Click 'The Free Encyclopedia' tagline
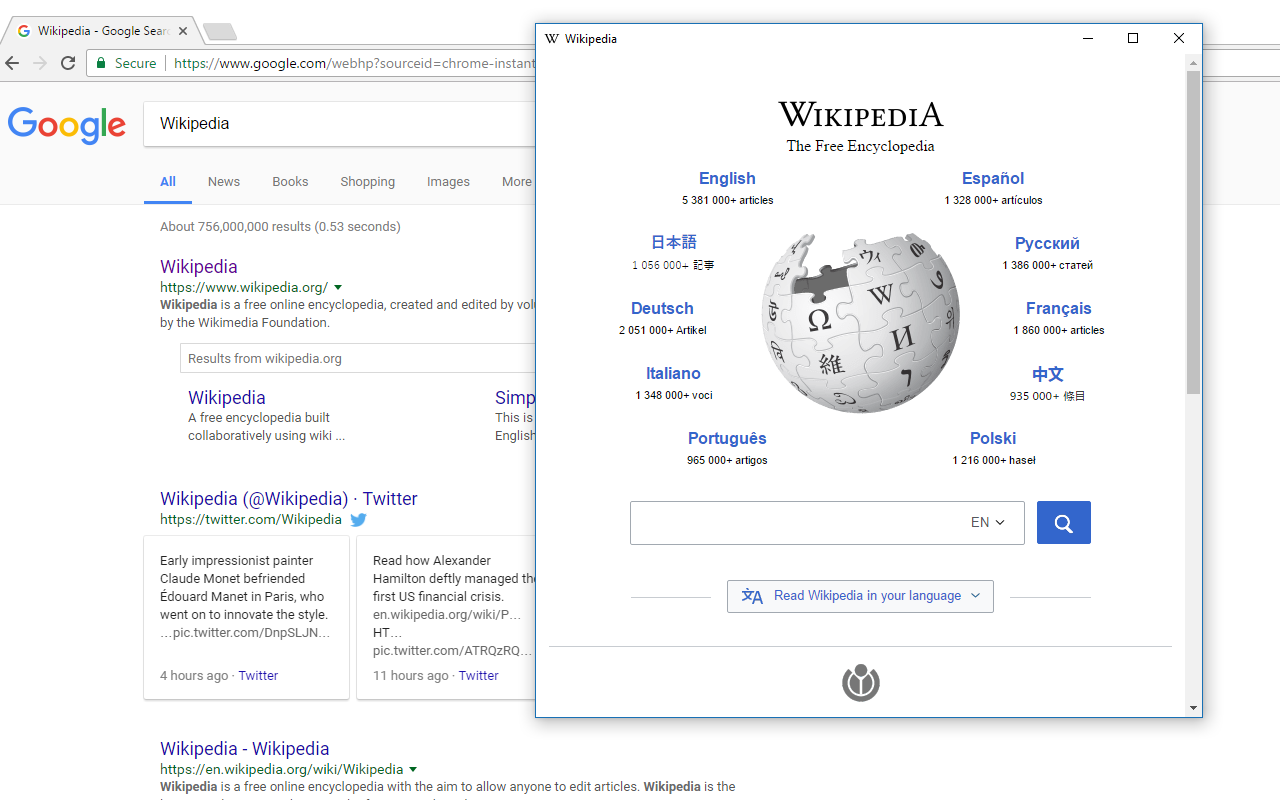The height and width of the screenshot is (800, 1280). tap(860, 146)
